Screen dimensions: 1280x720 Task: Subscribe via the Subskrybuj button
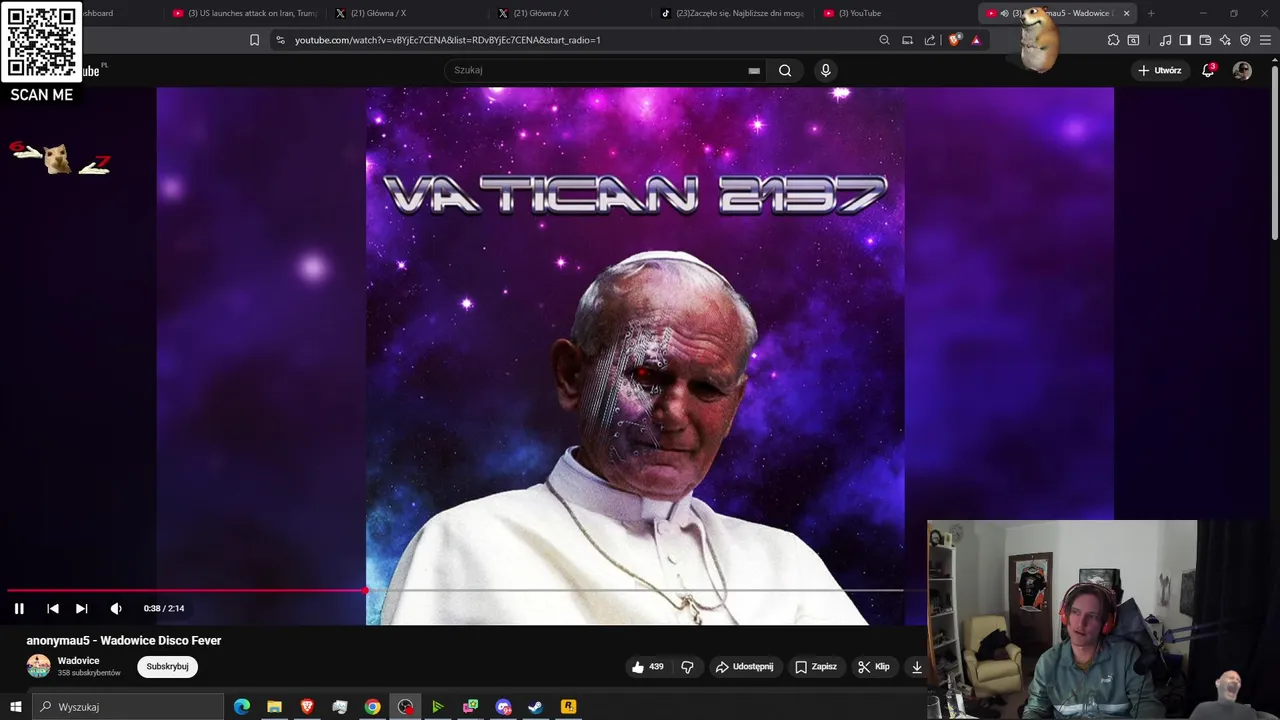pos(167,666)
